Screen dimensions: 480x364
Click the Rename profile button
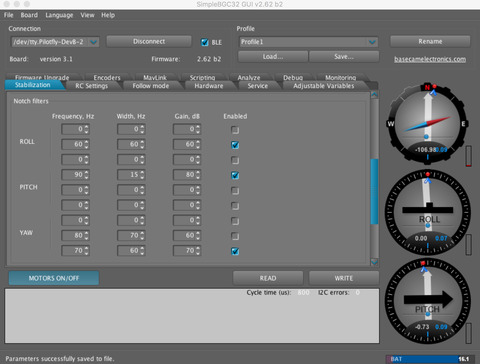point(430,42)
